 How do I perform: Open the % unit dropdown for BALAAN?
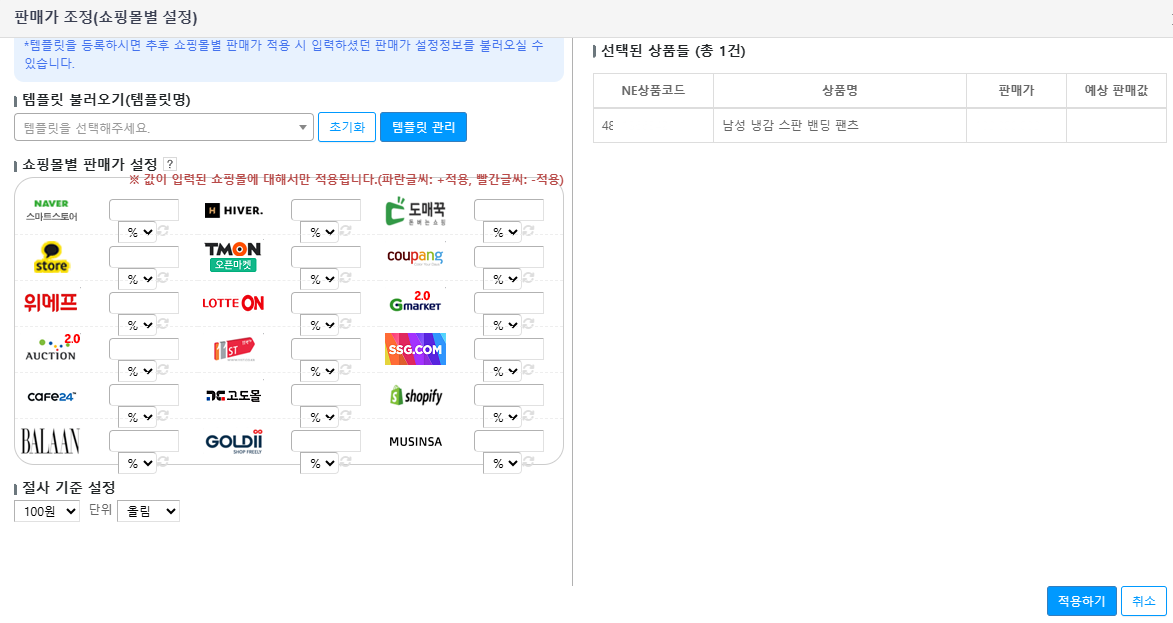(x=137, y=464)
